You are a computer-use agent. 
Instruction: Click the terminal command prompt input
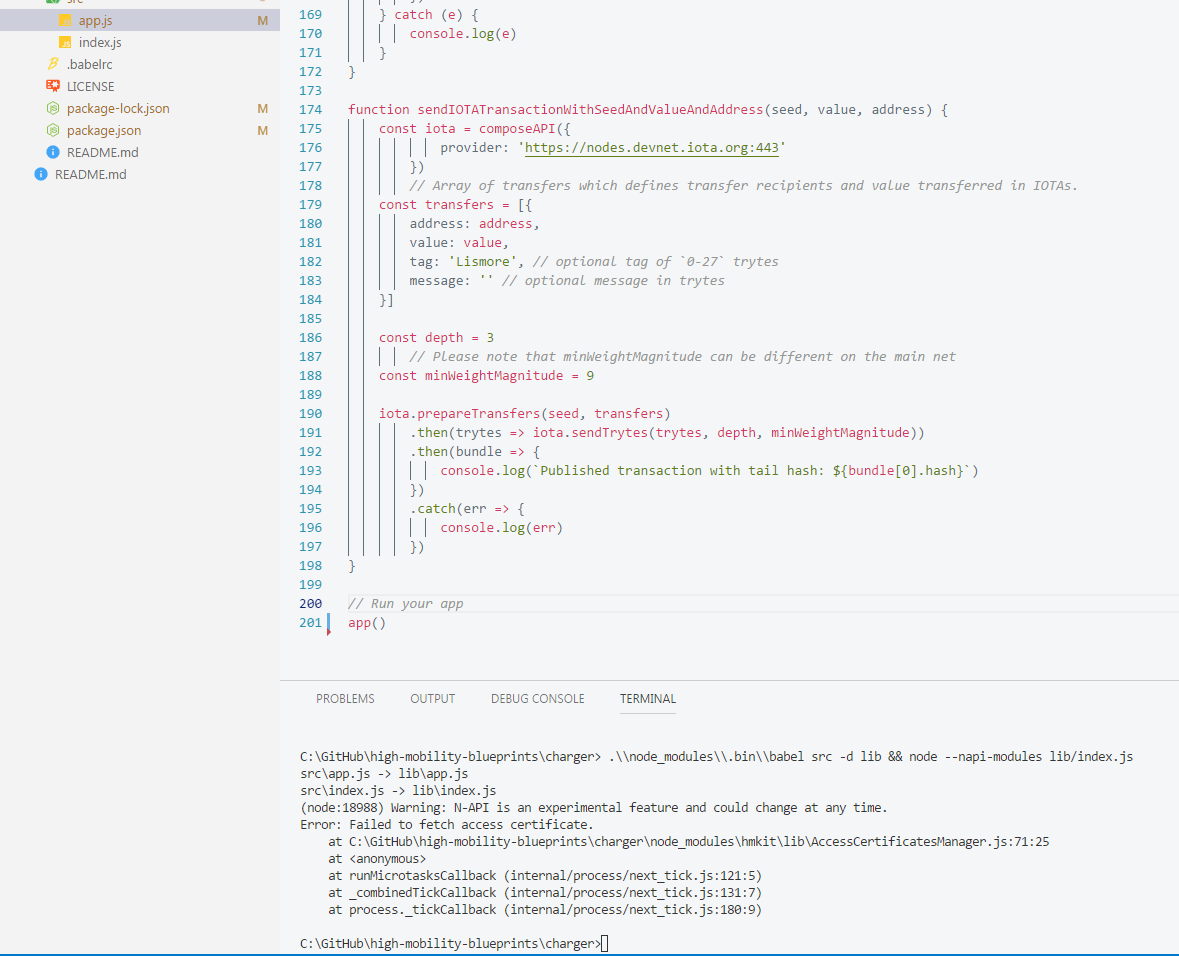coord(604,943)
